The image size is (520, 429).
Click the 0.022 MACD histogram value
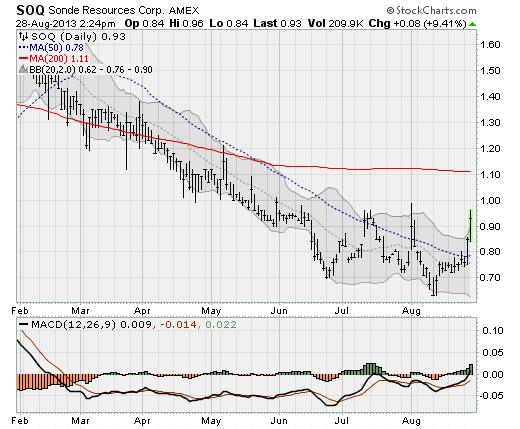click(221, 324)
